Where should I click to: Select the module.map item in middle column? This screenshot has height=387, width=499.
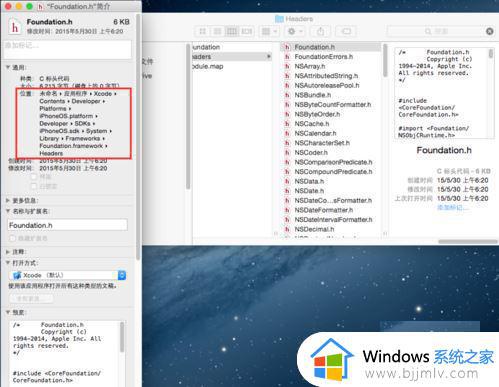tap(208, 66)
